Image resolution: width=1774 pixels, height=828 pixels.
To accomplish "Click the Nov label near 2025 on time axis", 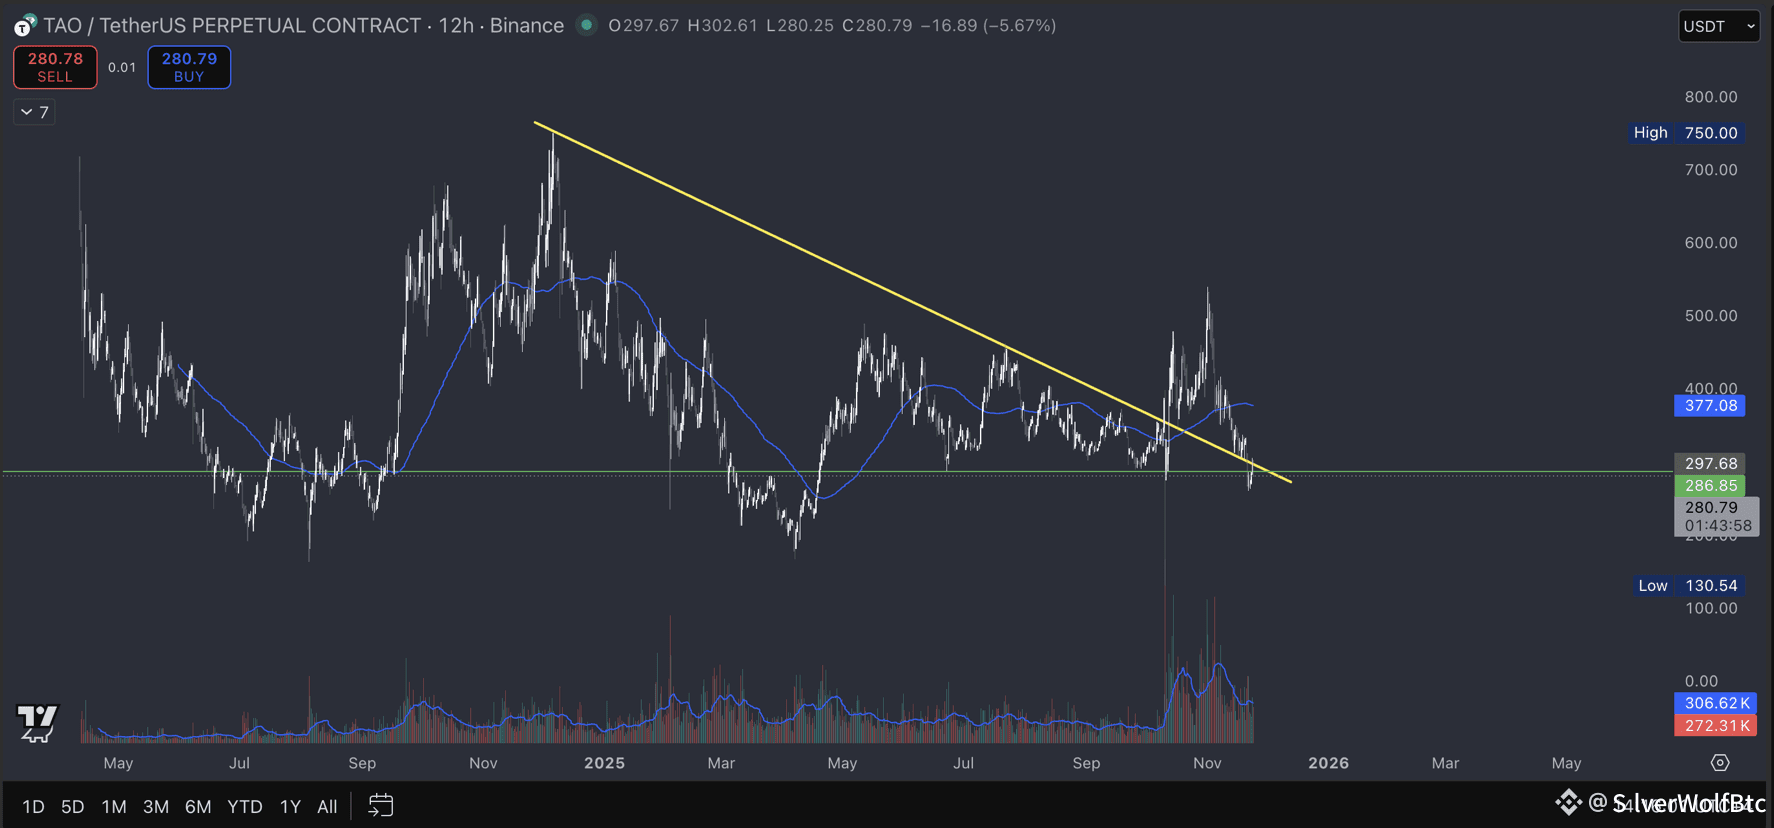I will 483,763.
